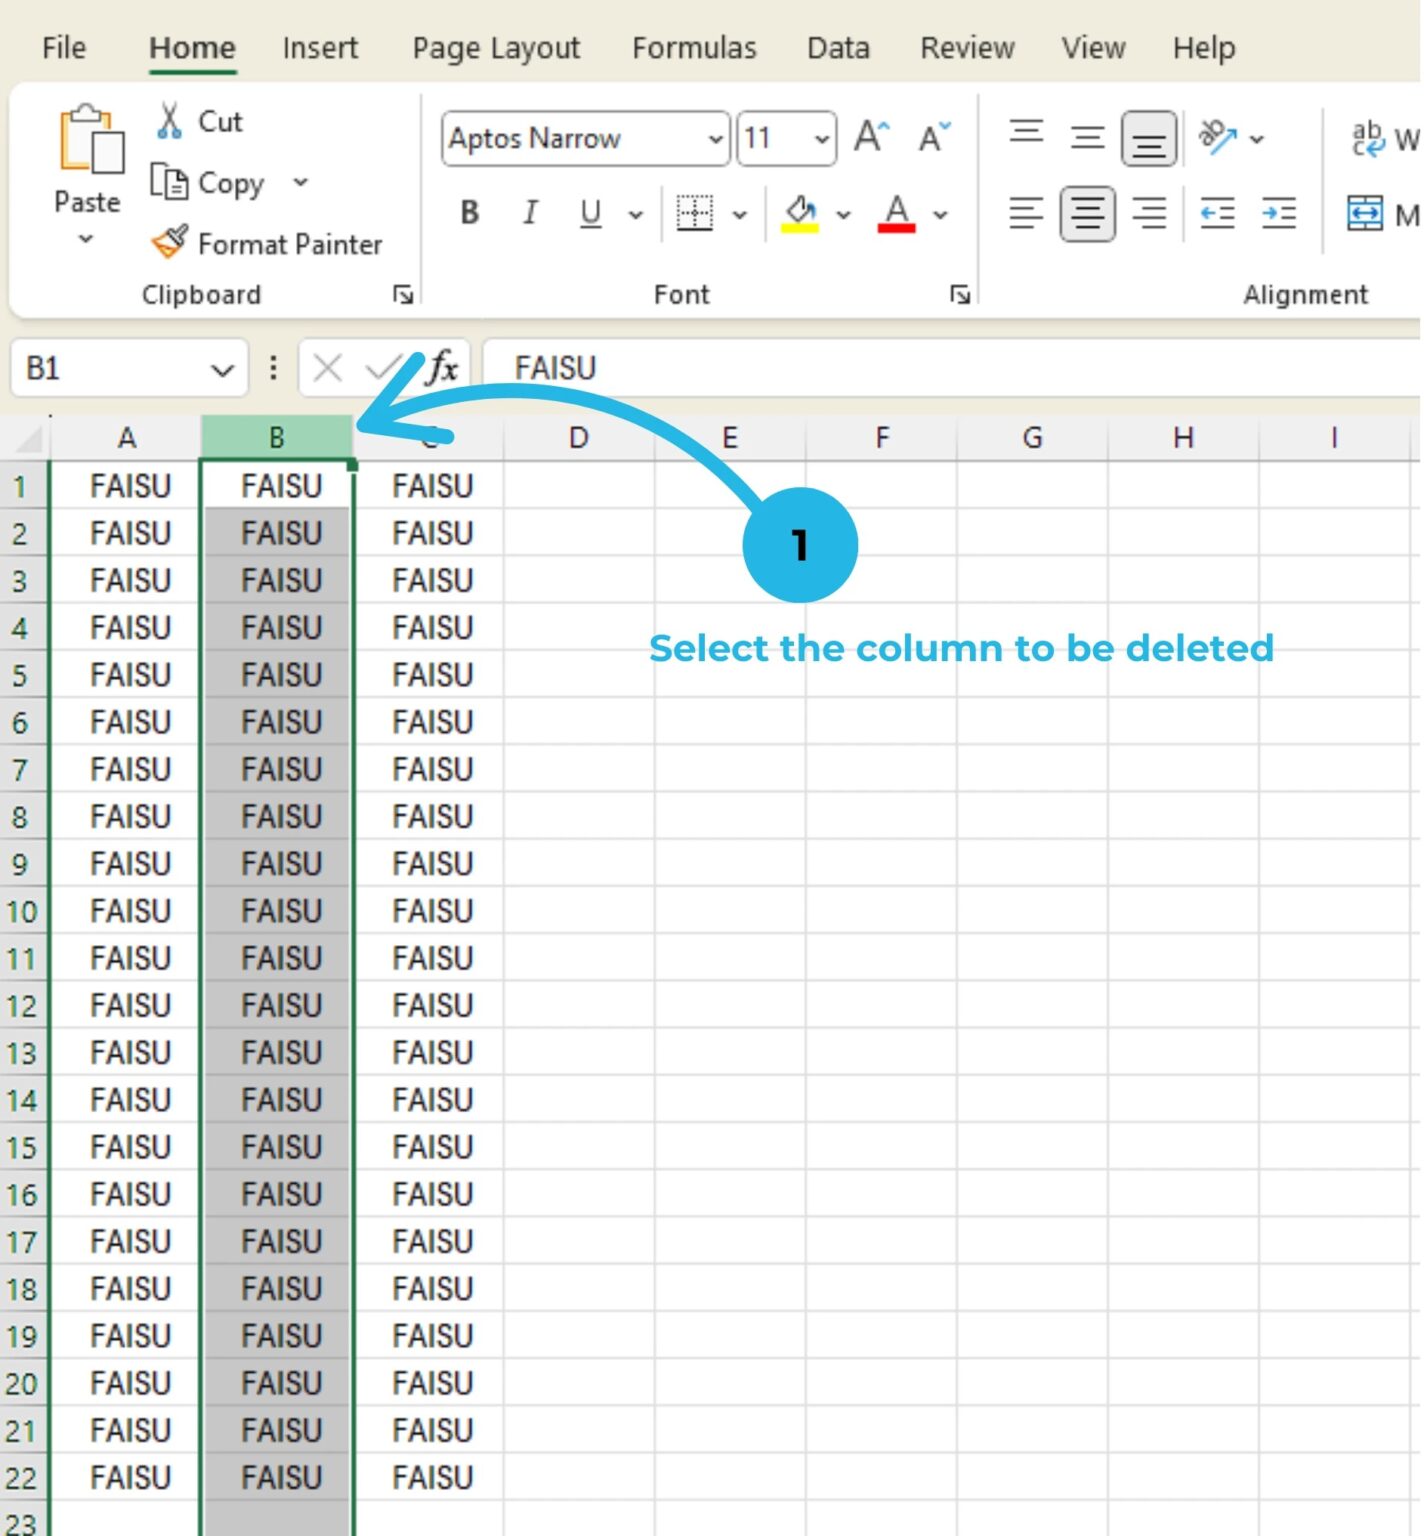Click the yellow fill color swatch
Image resolution: width=1424 pixels, height=1536 pixels.
click(x=802, y=226)
